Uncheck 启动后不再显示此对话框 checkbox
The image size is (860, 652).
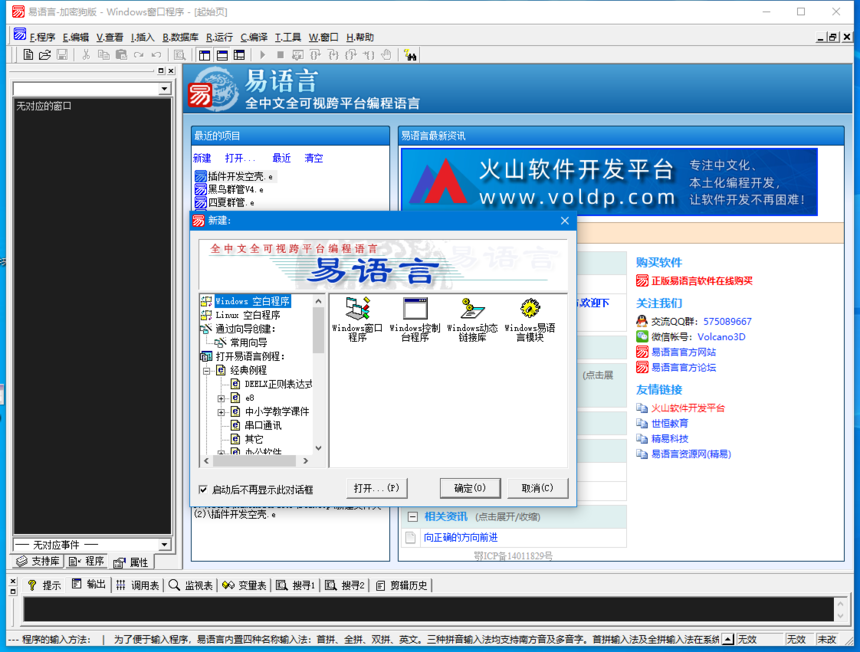pyautogui.click(x=203, y=489)
